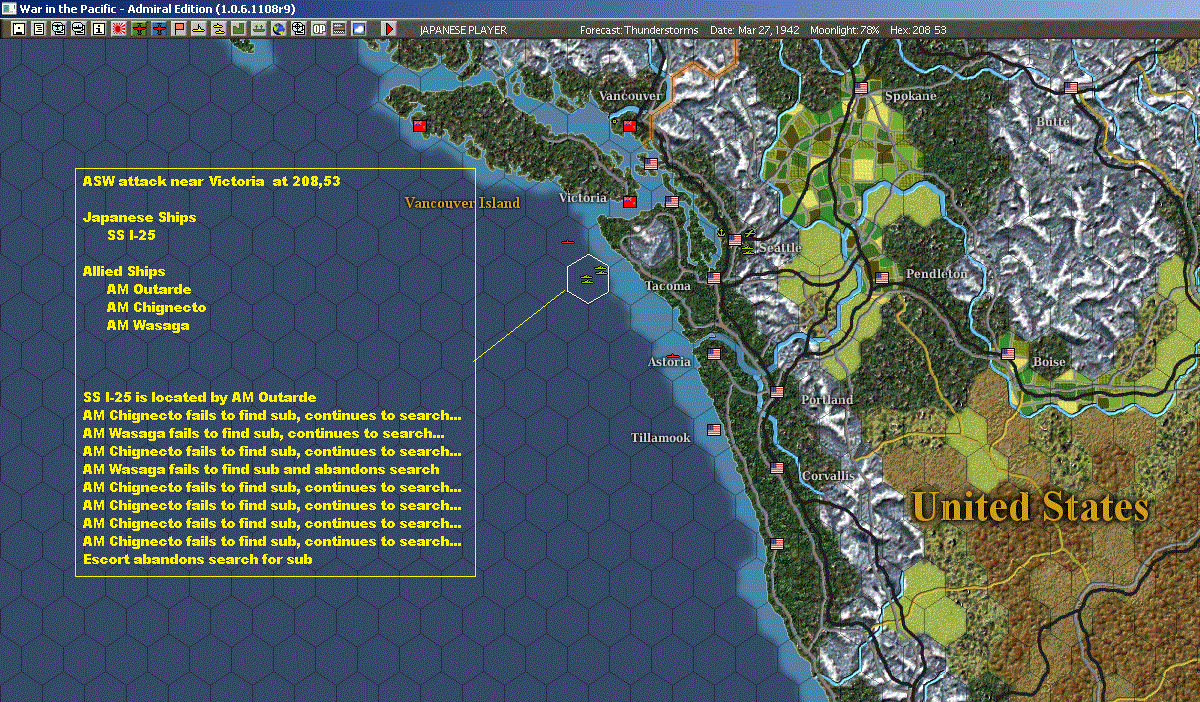The image size is (1200, 702).
Task: Select the red ensign flag at Vancouver
Action: coord(630,126)
